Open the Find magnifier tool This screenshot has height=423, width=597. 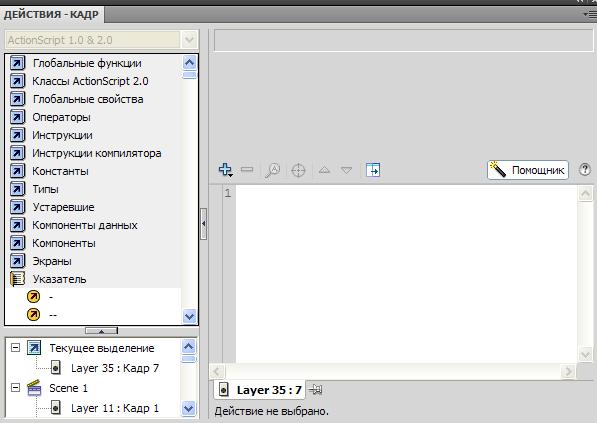click(273, 170)
